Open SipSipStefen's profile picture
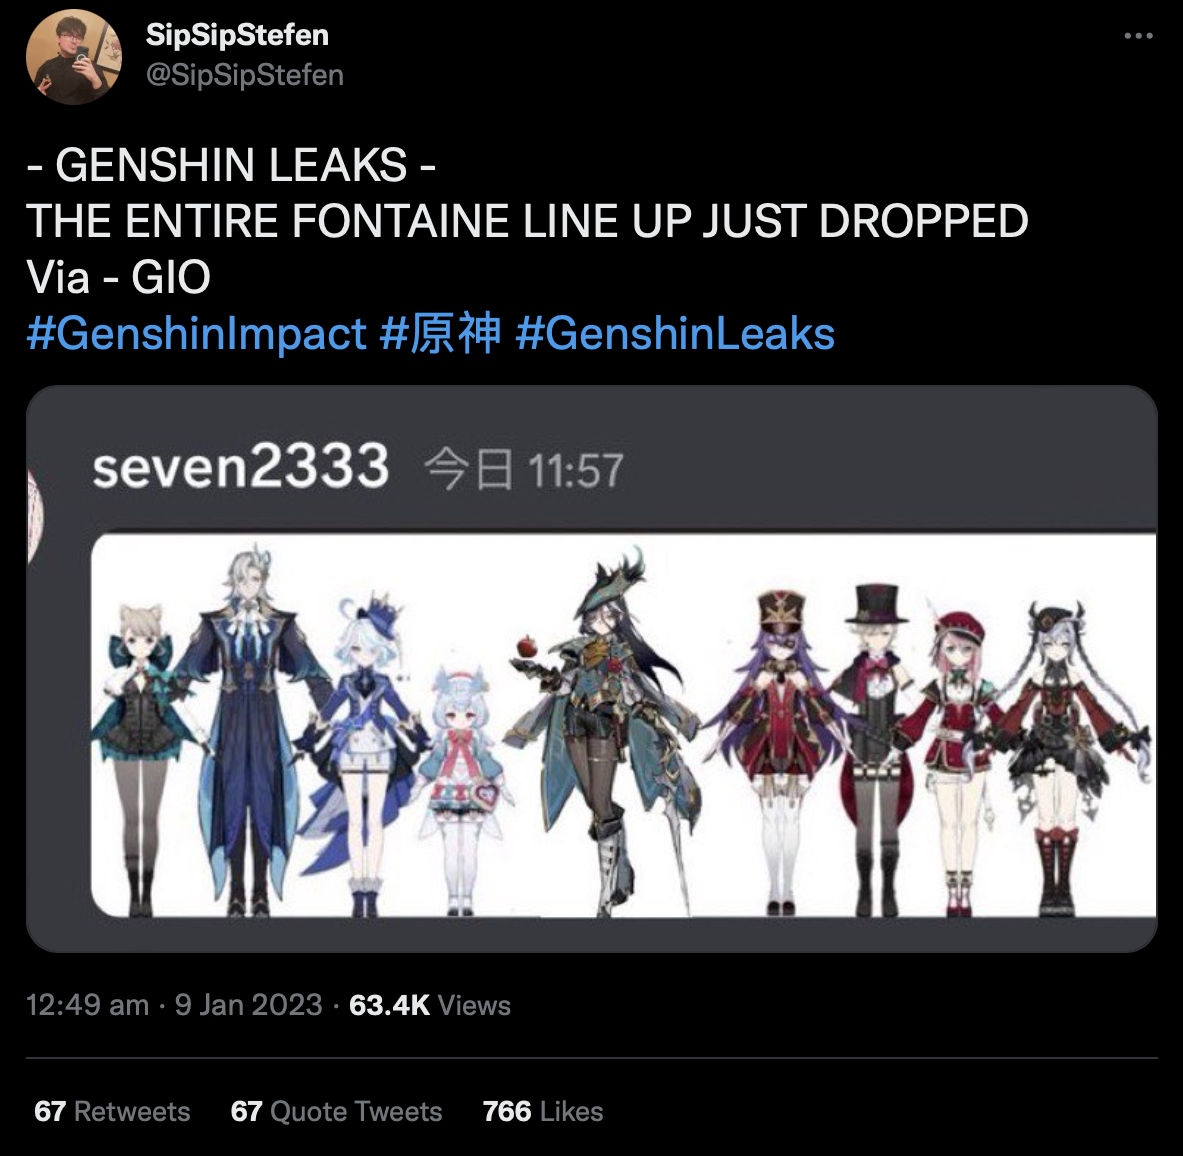 (x=74, y=57)
